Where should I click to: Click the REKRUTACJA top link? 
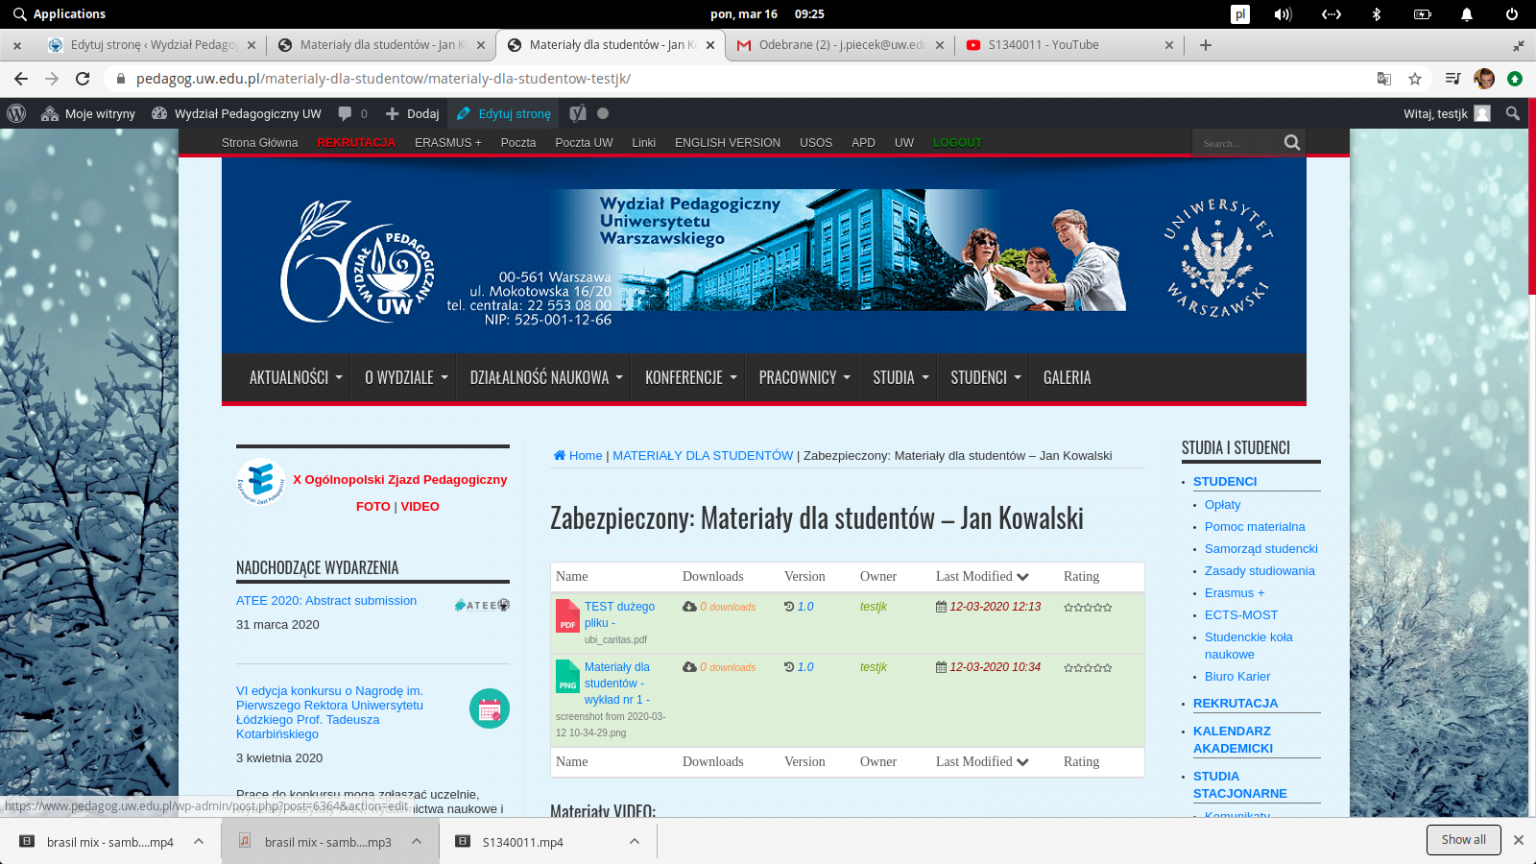tap(356, 143)
